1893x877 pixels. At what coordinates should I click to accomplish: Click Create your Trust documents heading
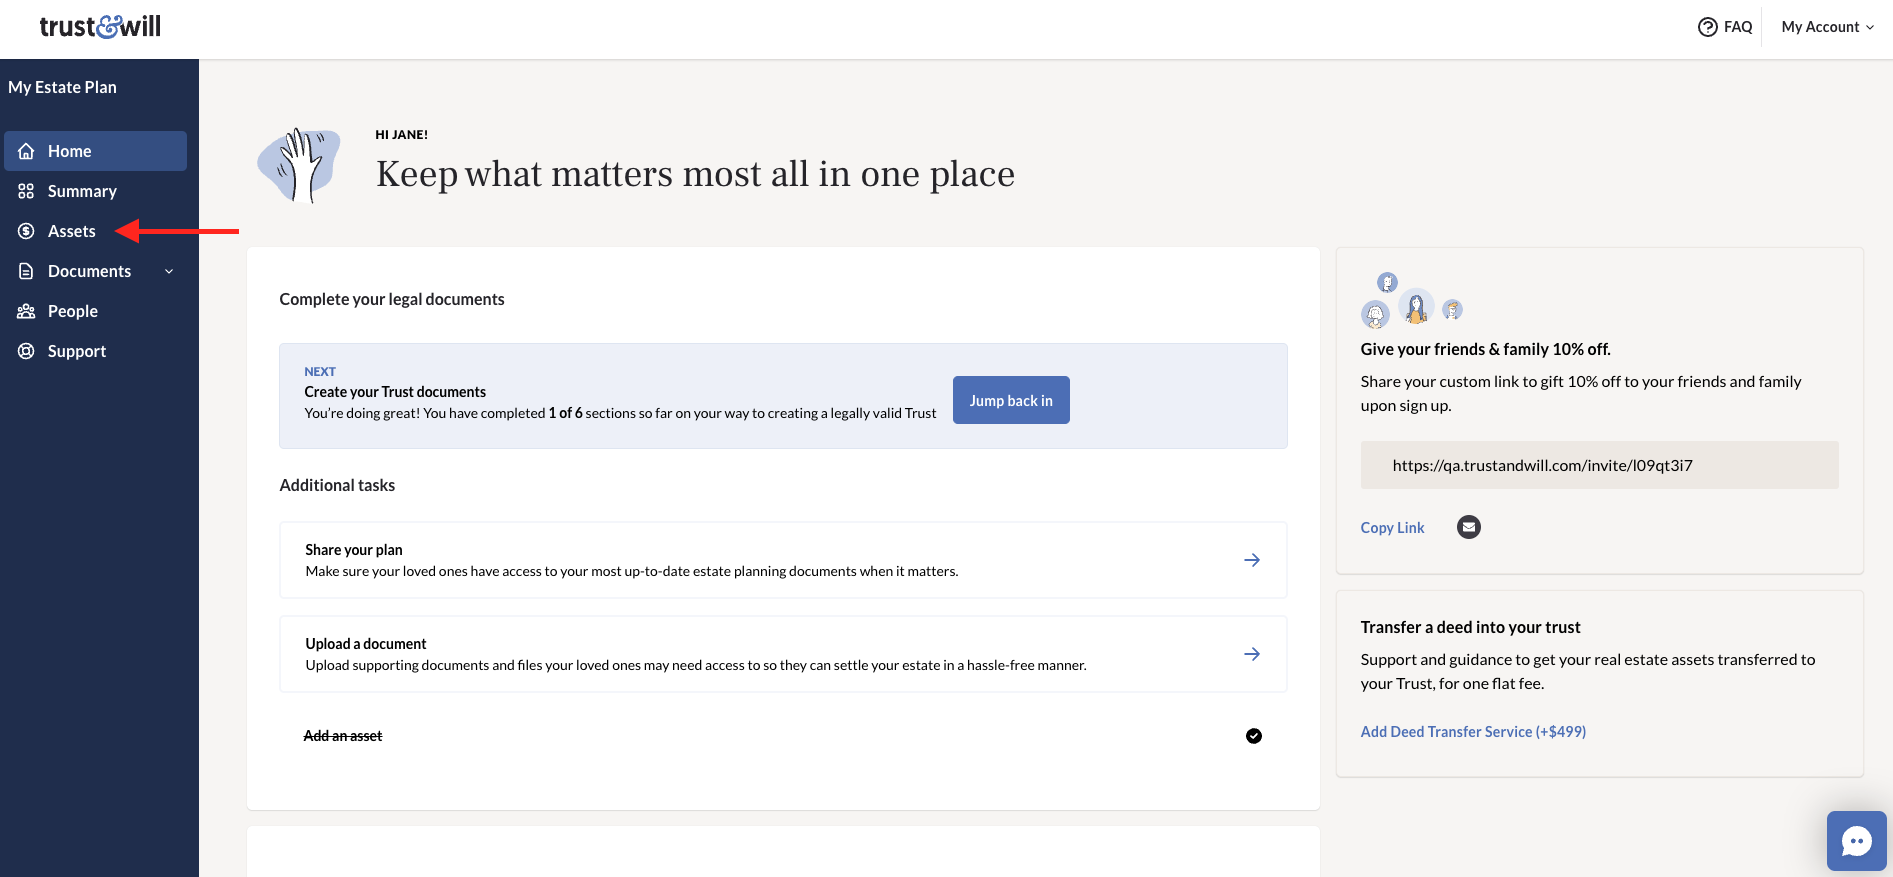(395, 392)
